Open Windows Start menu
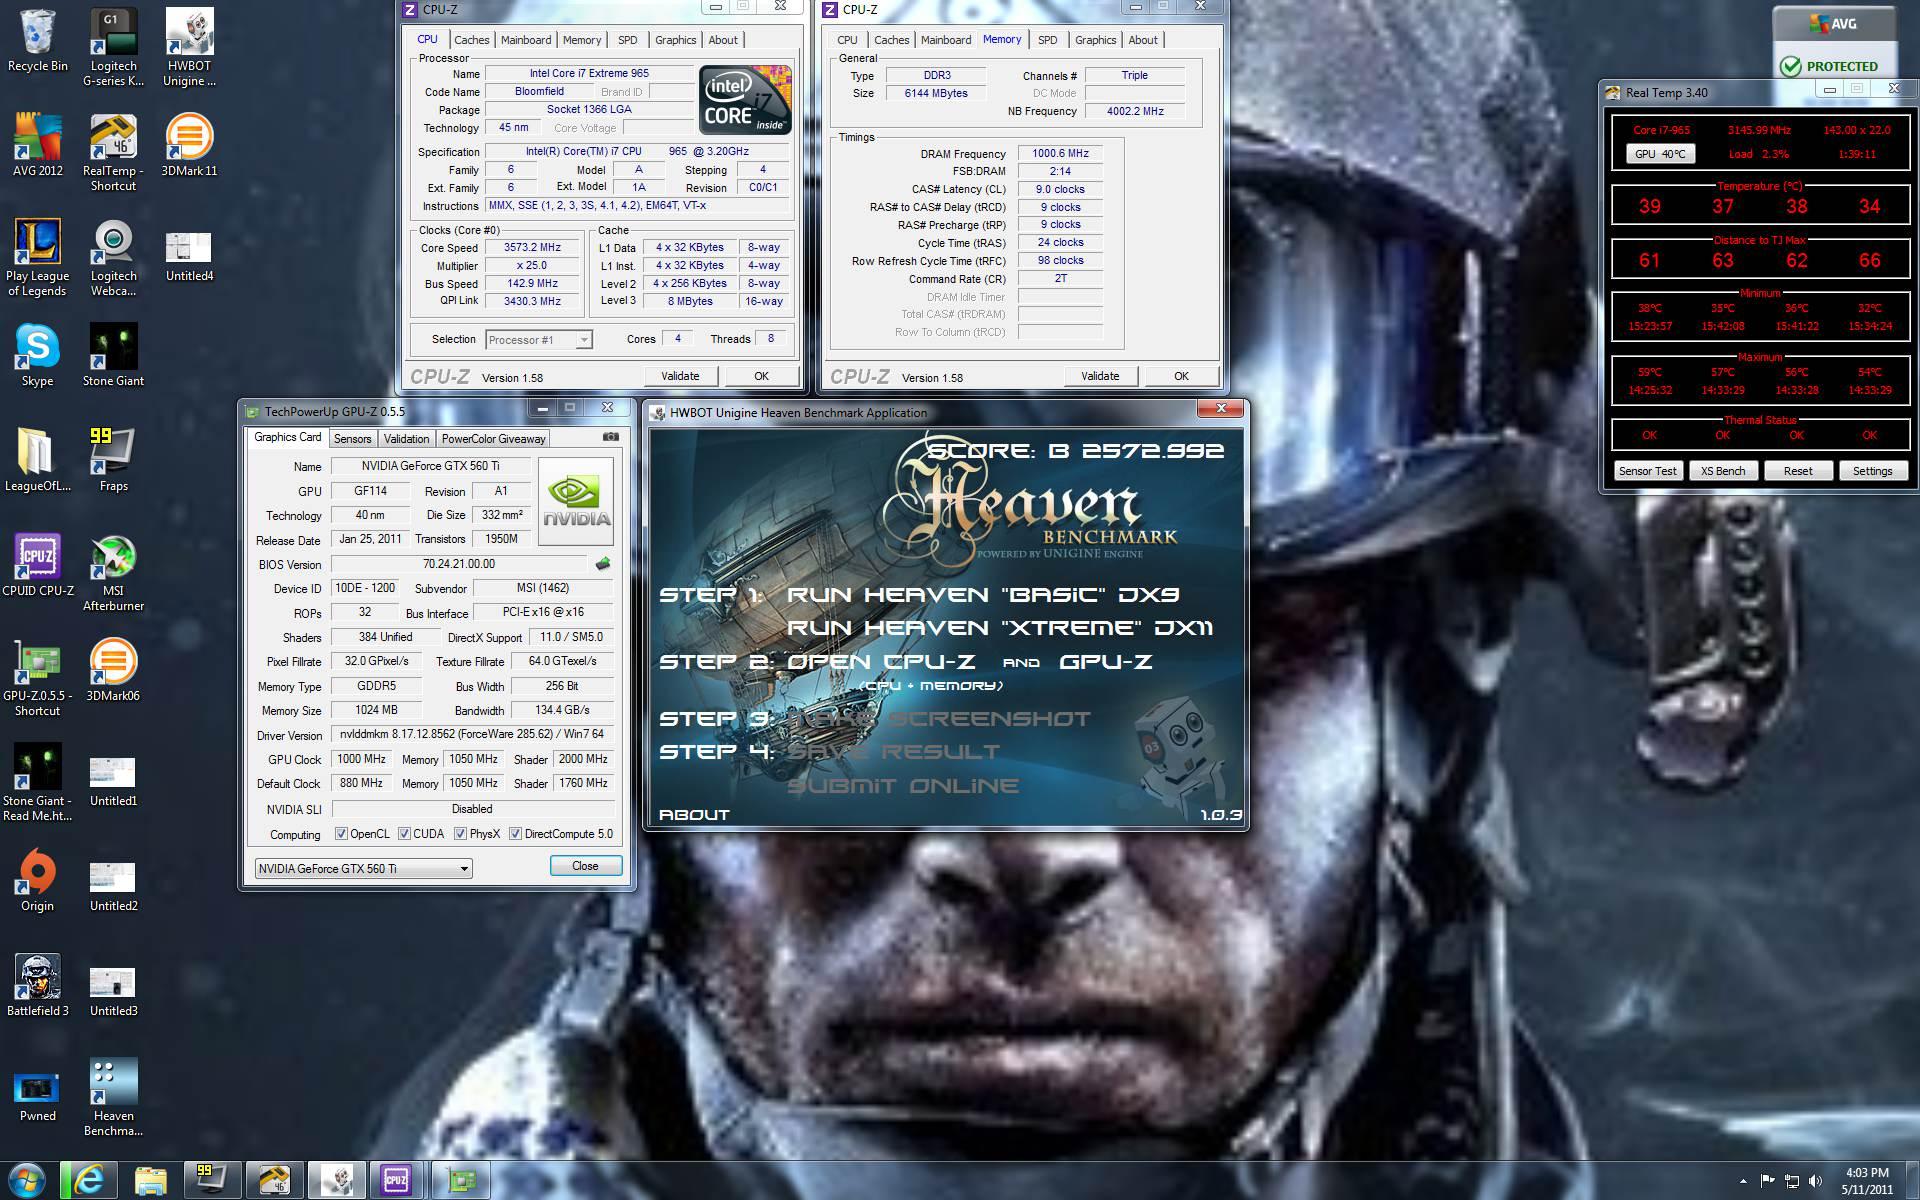 click(27, 1180)
